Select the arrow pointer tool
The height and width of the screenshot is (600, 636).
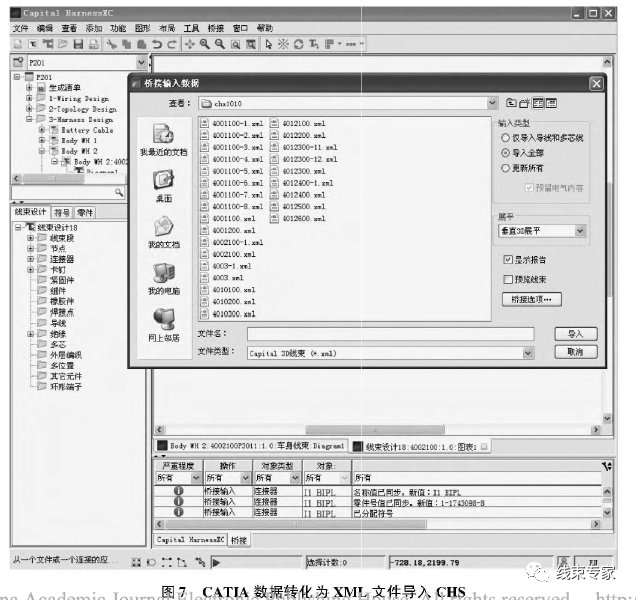click(268, 44)
